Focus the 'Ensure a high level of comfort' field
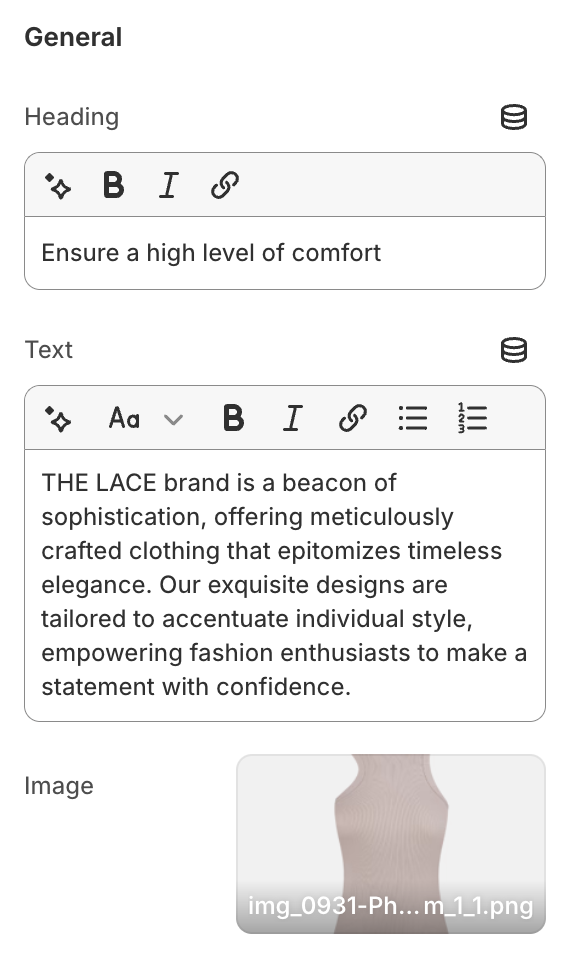The image size is (578, 960). (x=285, y=253)
